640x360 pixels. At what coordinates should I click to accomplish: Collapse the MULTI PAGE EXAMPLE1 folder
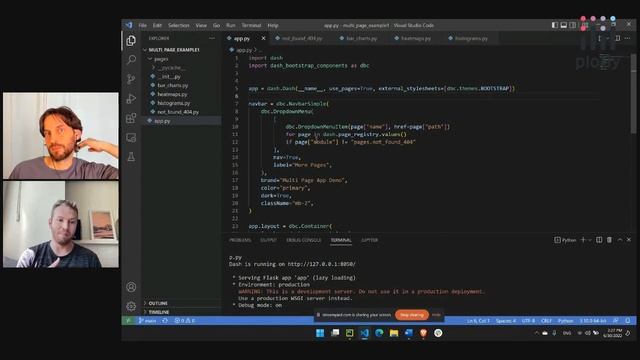(x=174, y=50)
